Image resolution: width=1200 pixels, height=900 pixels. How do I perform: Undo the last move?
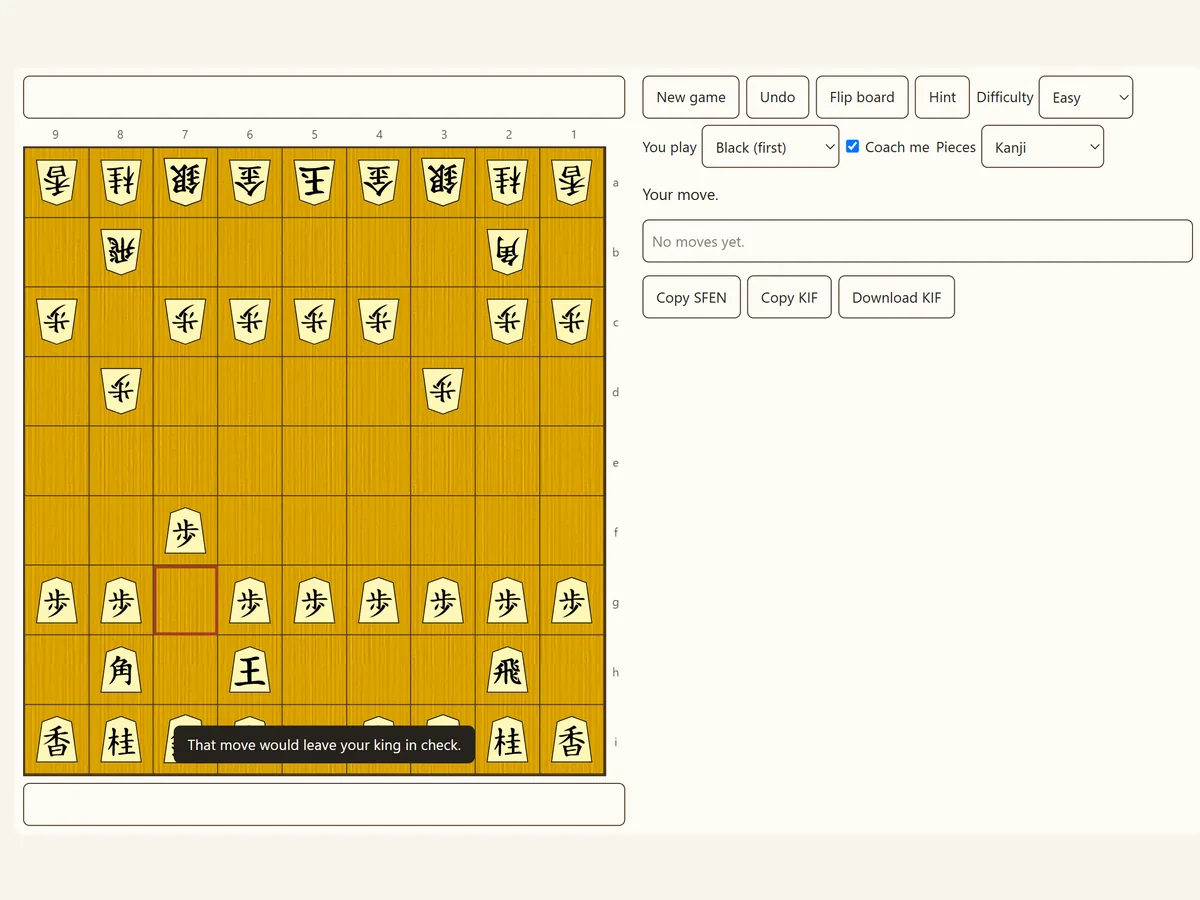coord(777,97)
